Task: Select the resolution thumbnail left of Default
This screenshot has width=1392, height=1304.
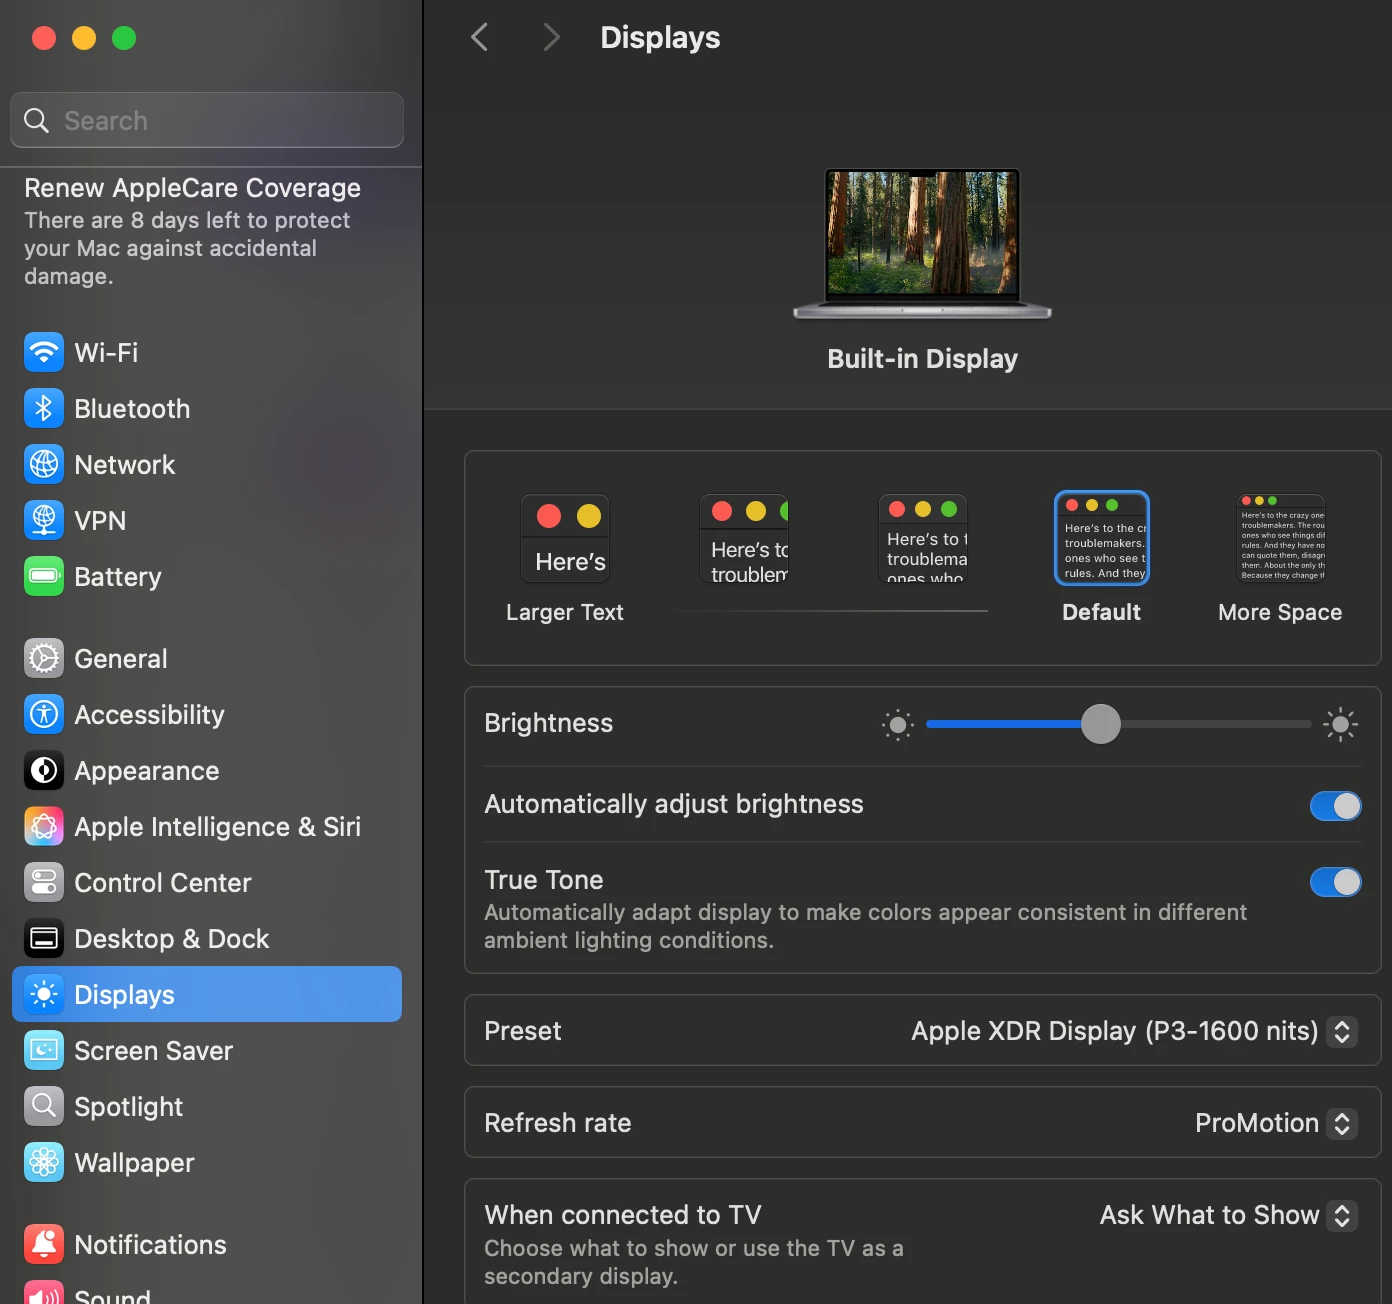Action: 923,539
